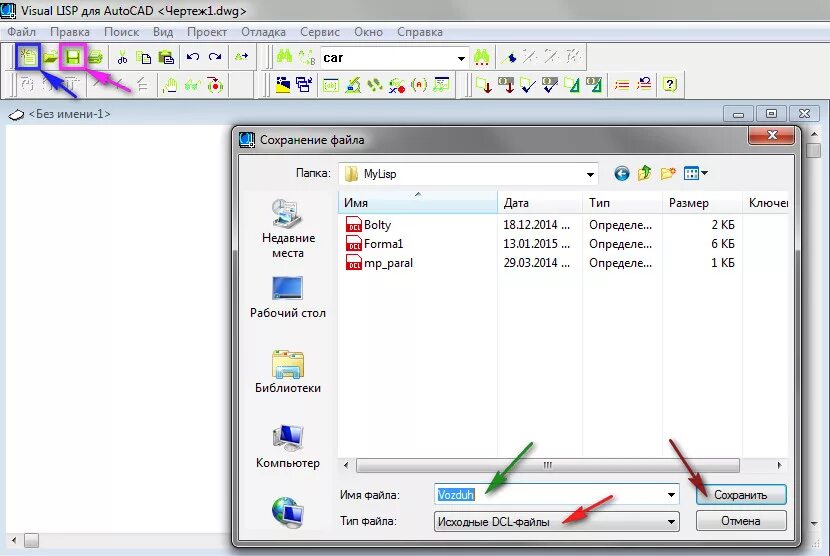Create a new file with the New File icon
The image size is (830, 556).
pos(29,57)
